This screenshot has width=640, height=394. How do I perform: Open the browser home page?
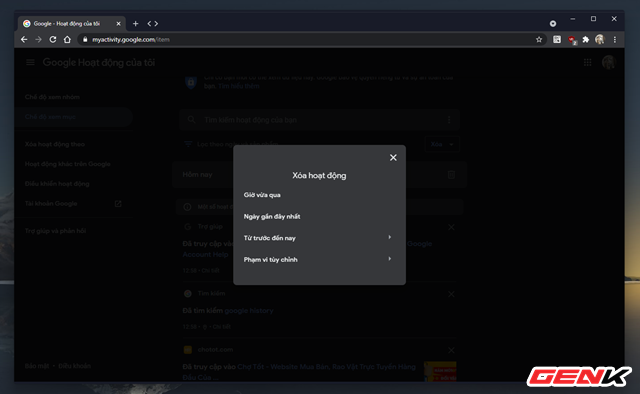[x=67, y=40]
